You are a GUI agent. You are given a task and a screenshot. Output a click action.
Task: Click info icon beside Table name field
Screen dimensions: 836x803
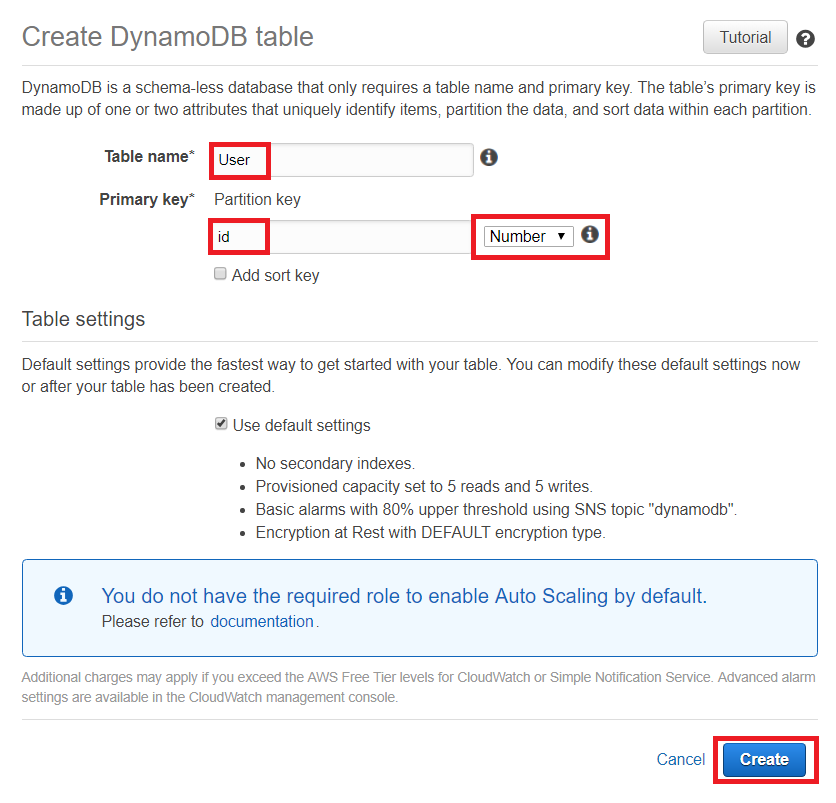tap(489, 157)
